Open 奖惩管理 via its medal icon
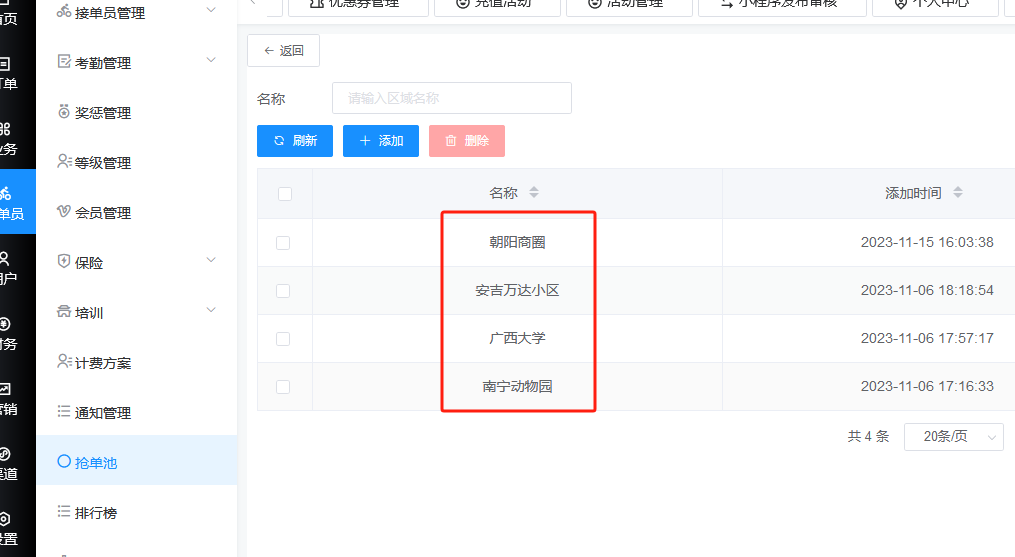 pyautogui.click(x=63, y=112)
